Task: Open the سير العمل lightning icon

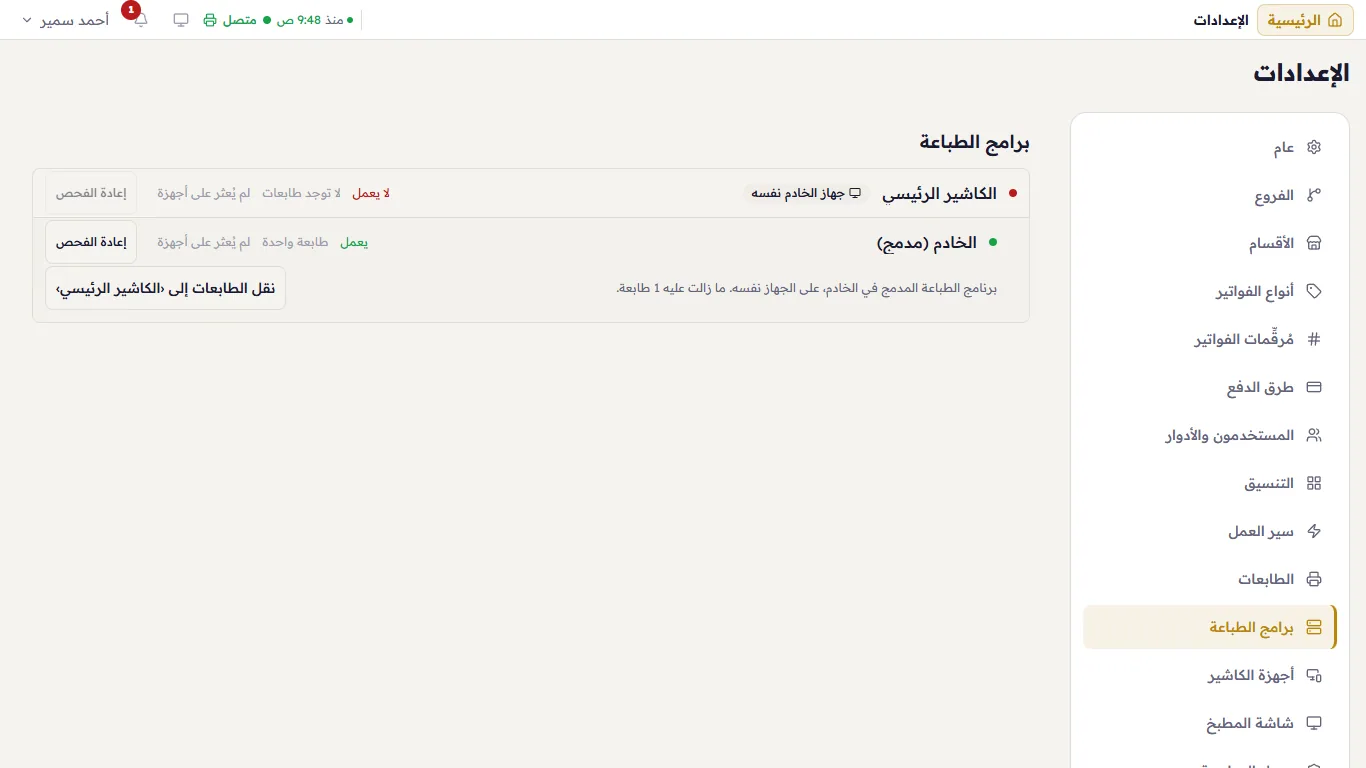Action: pos(1314,532)
